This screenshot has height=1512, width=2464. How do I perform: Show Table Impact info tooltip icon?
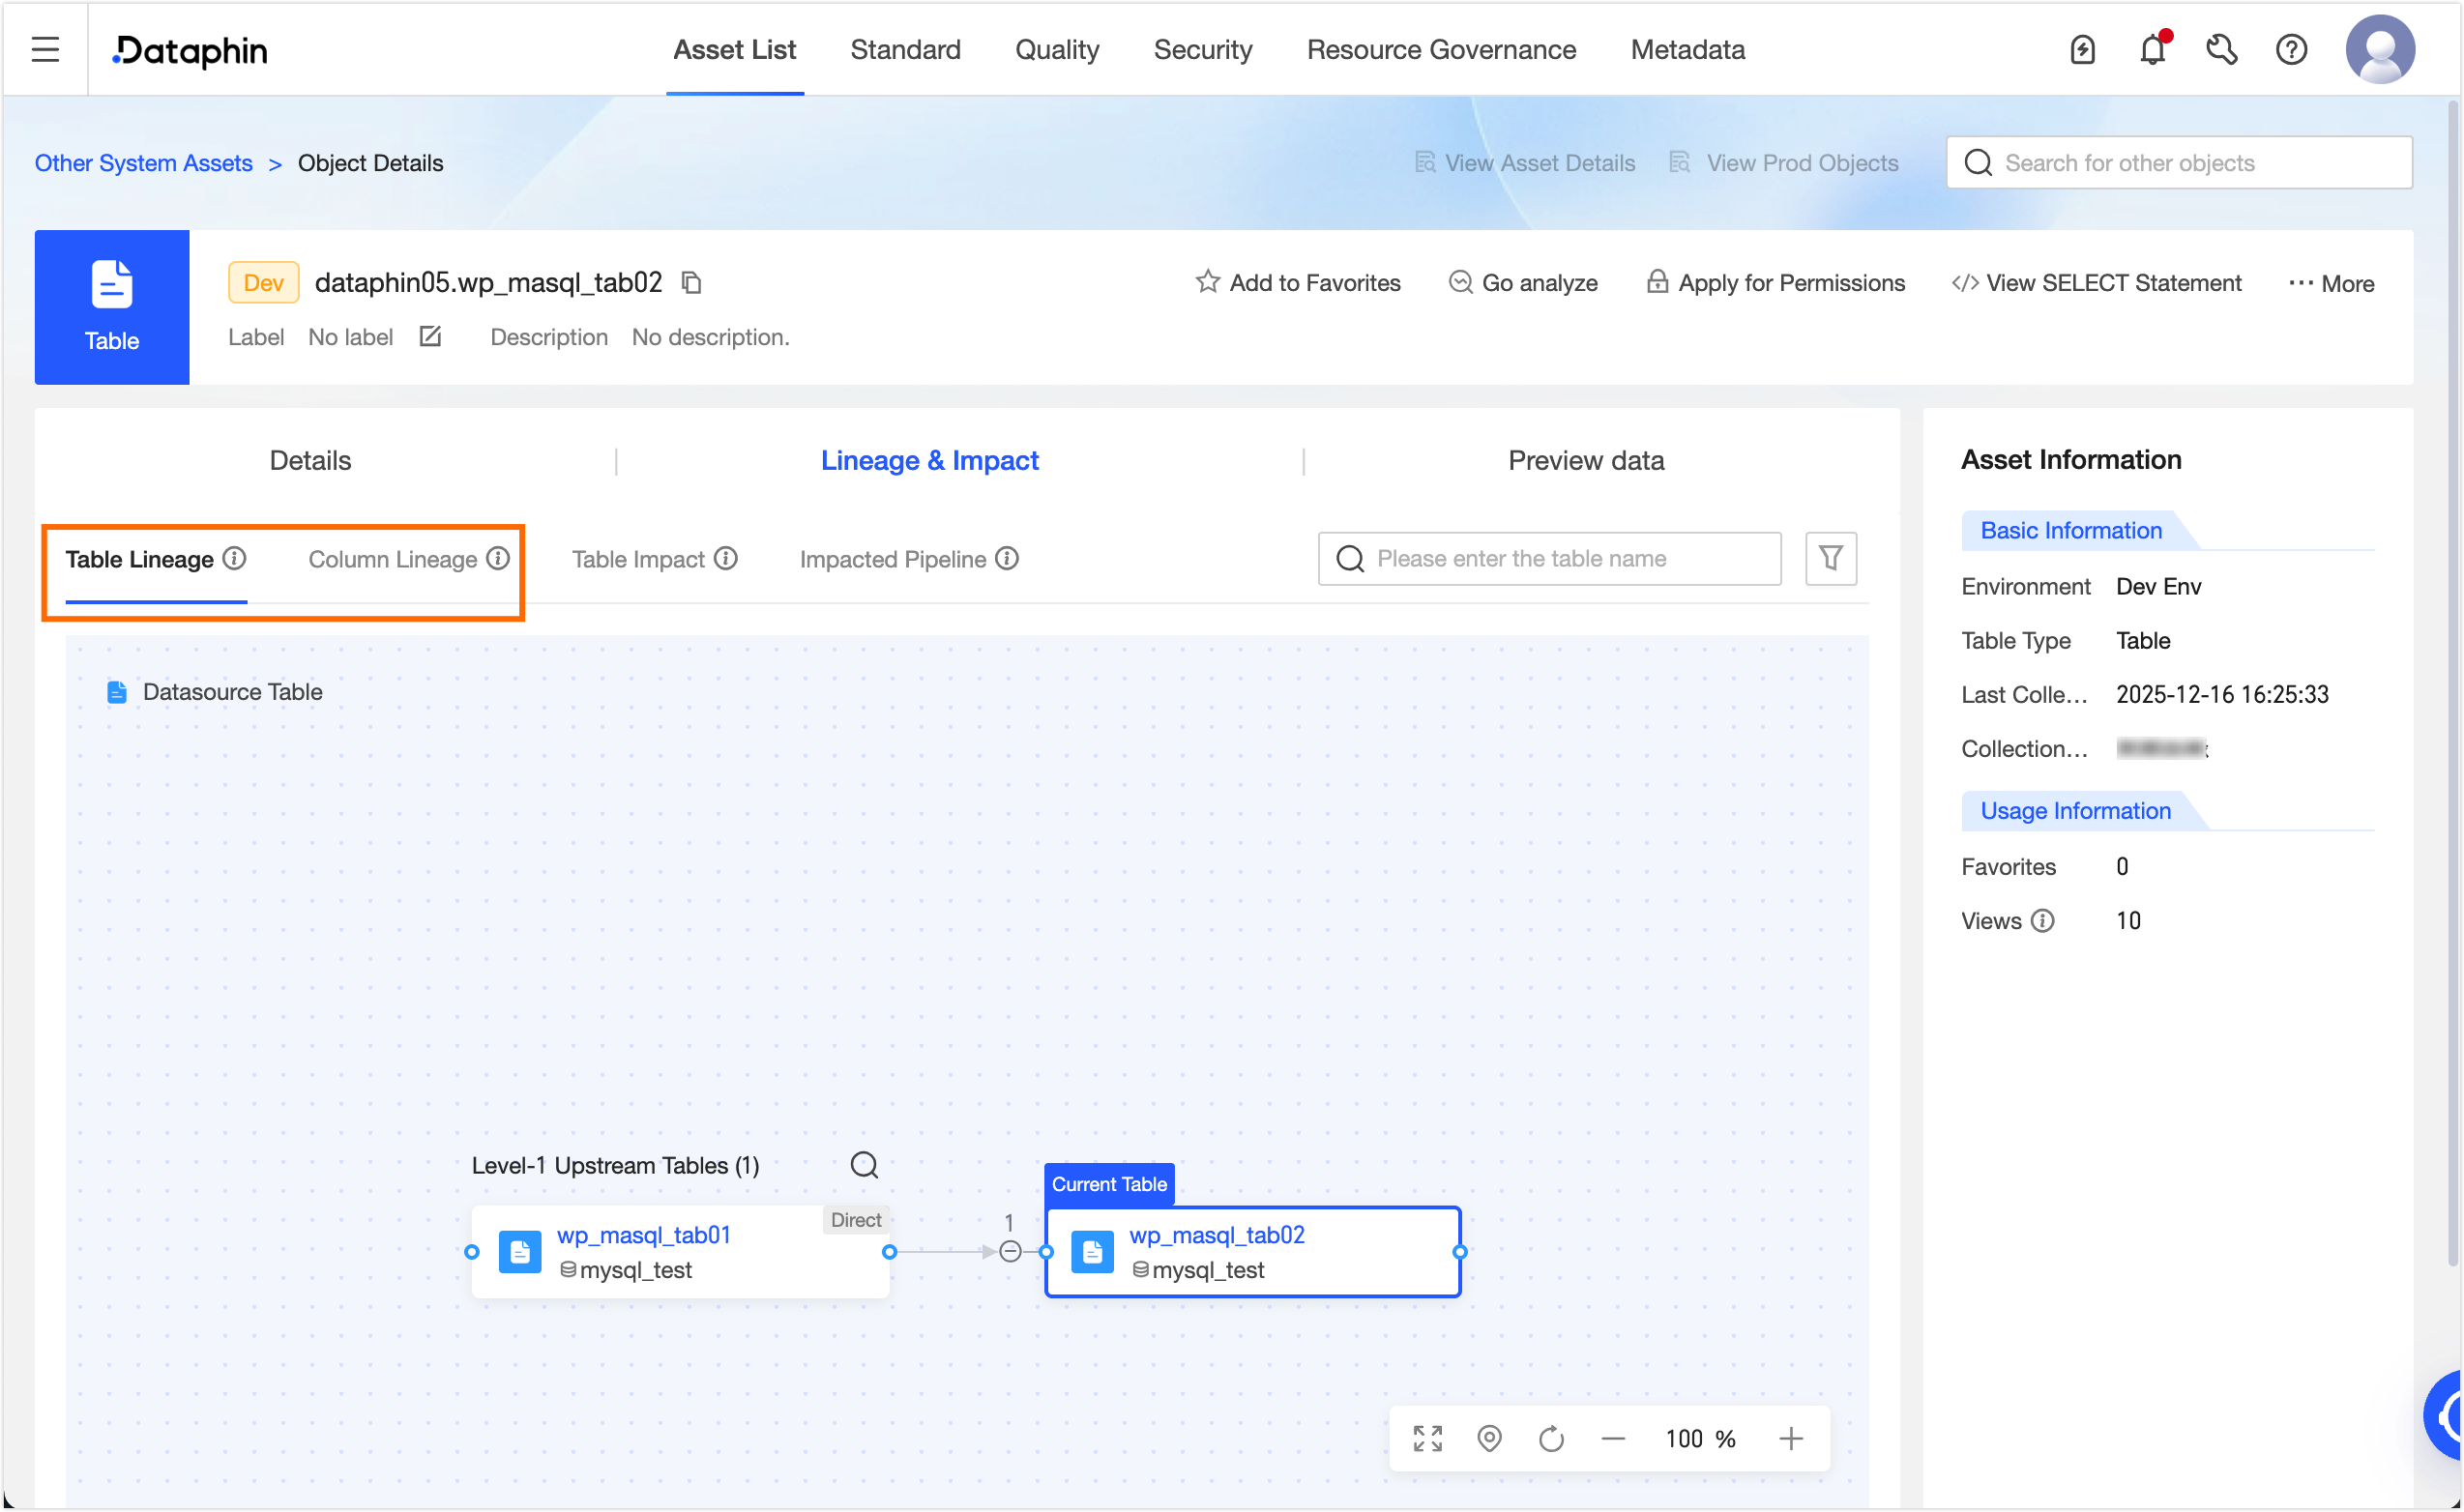tap(726, 558)
